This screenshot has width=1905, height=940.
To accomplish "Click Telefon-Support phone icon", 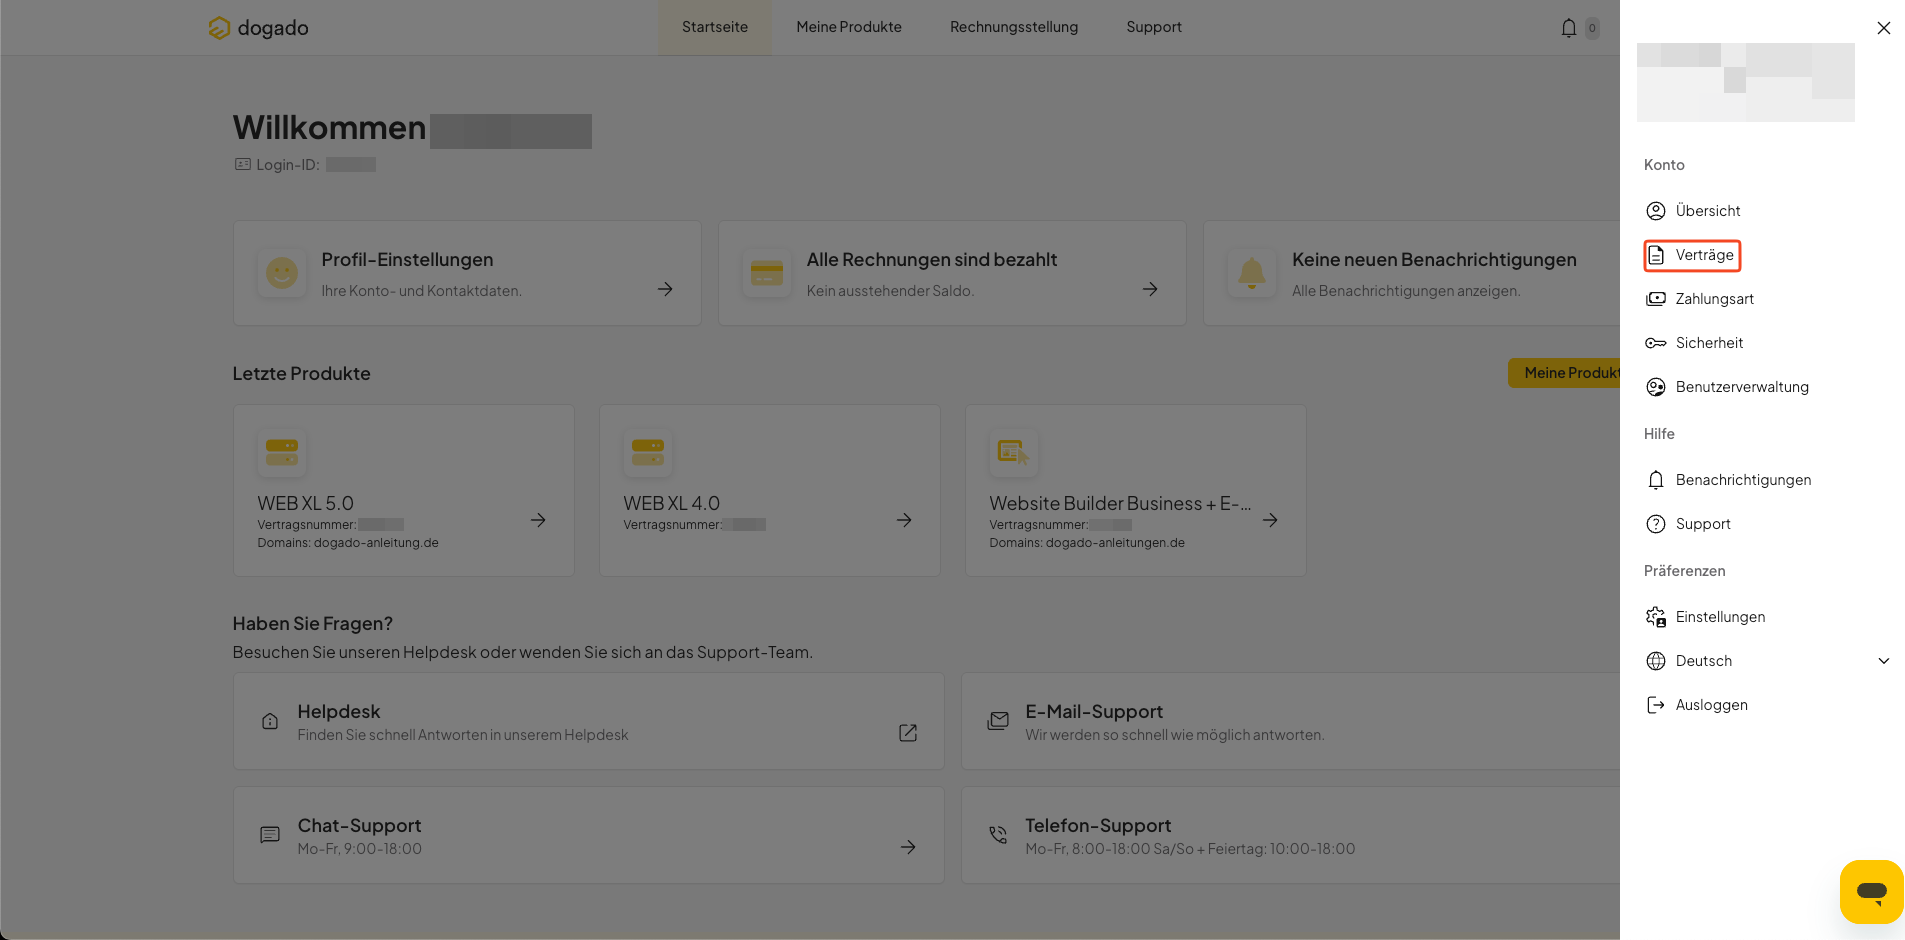I will point(998,835).
